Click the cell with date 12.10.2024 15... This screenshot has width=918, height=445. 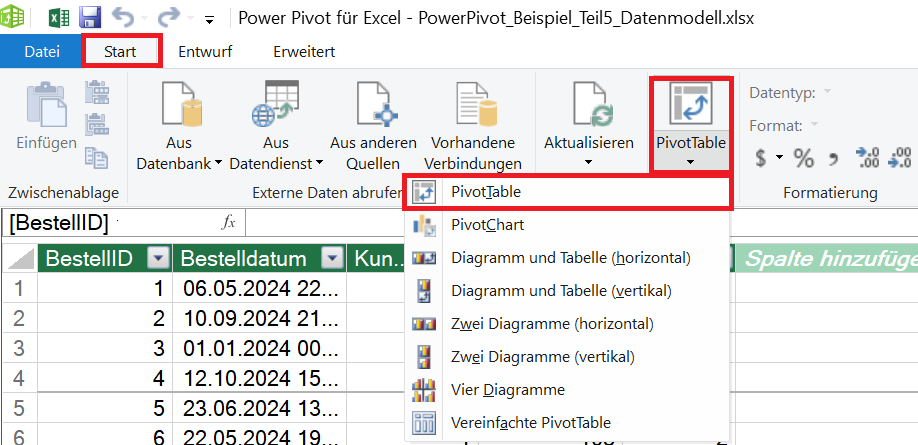(260, 378)
